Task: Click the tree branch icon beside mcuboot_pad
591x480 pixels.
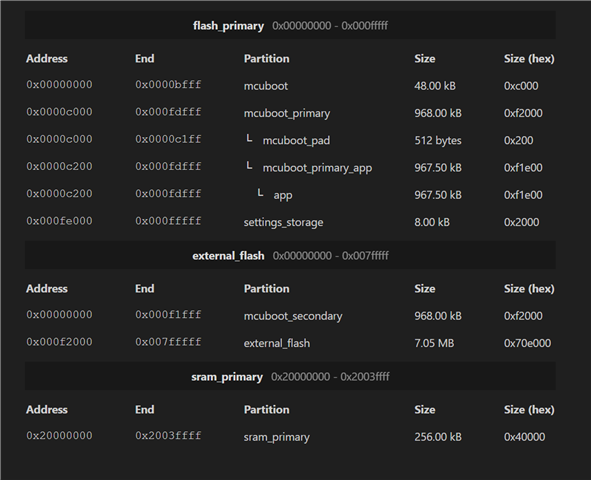Action: pyautogui.click(x=249, y=139)
